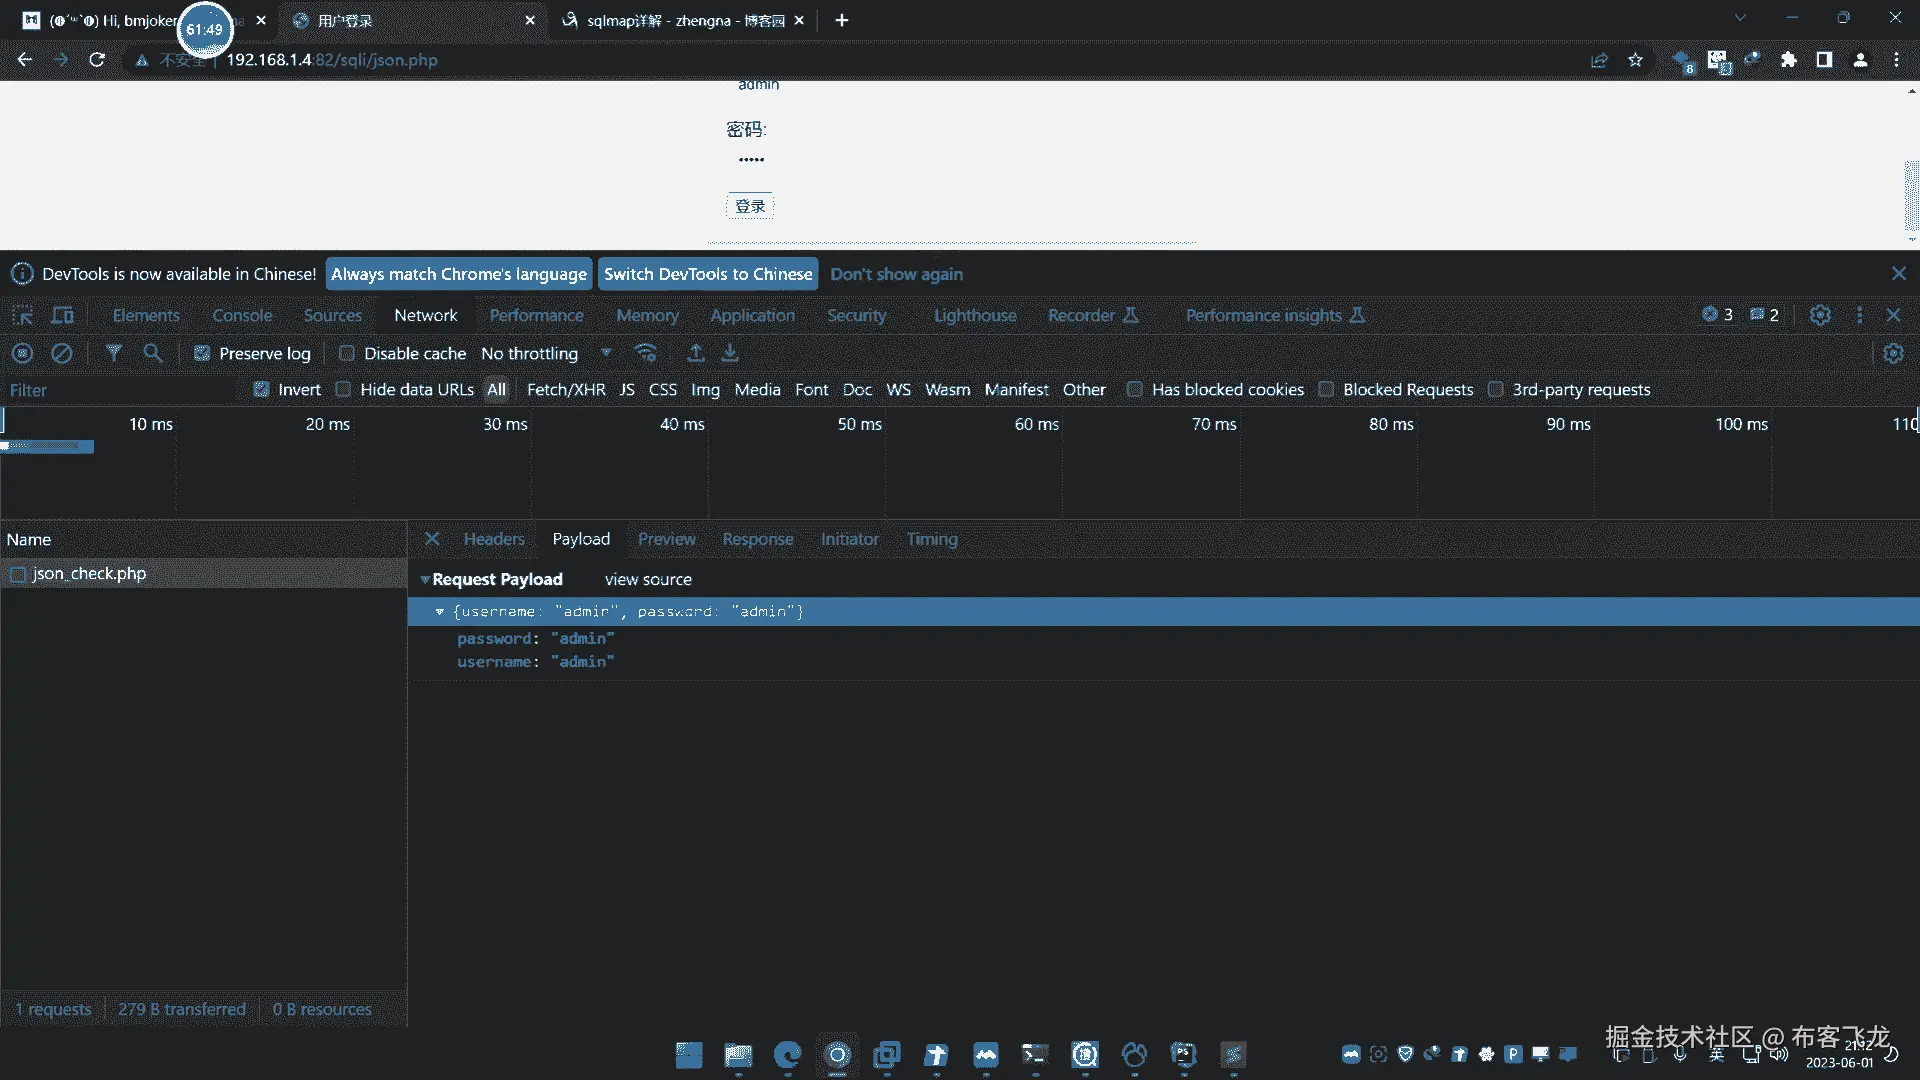The image size is (1920, 1080).
Task: Collapse the Request Payload section
Action: [x=425, y=579]
